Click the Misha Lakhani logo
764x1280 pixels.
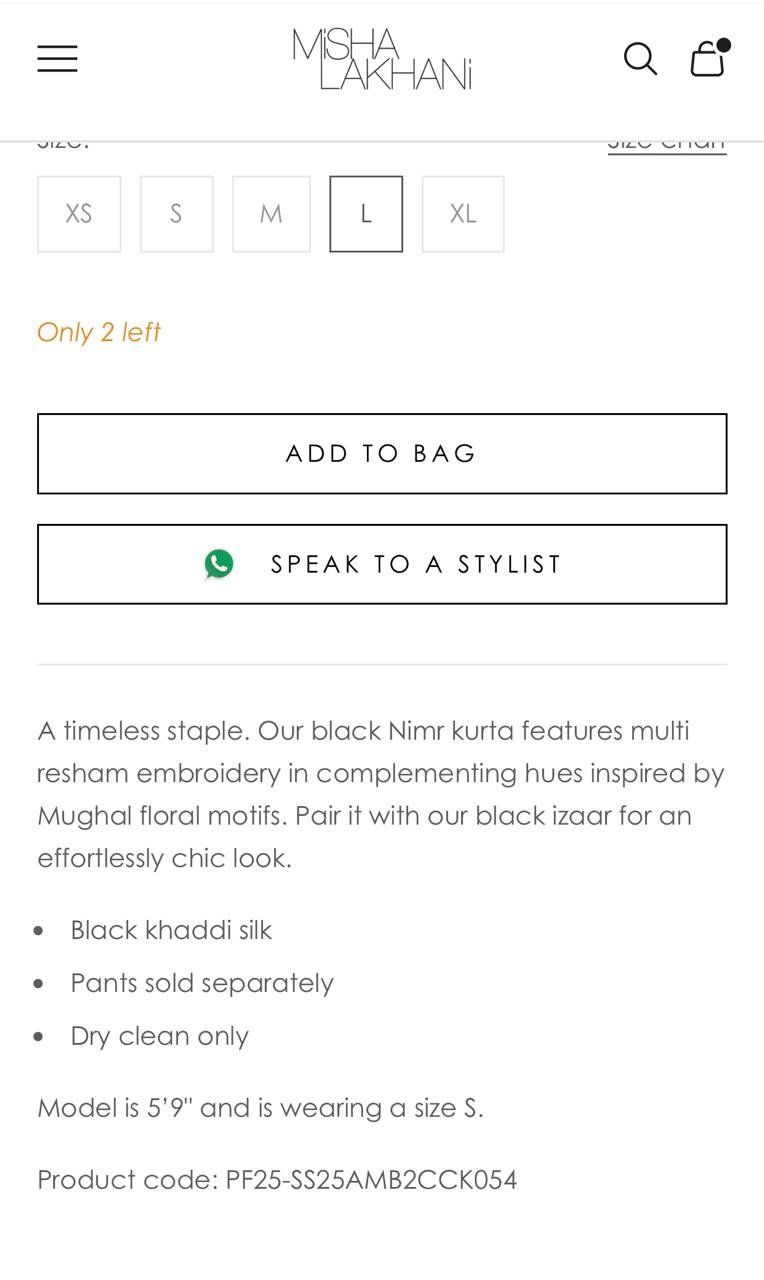[x=381, y=59]
